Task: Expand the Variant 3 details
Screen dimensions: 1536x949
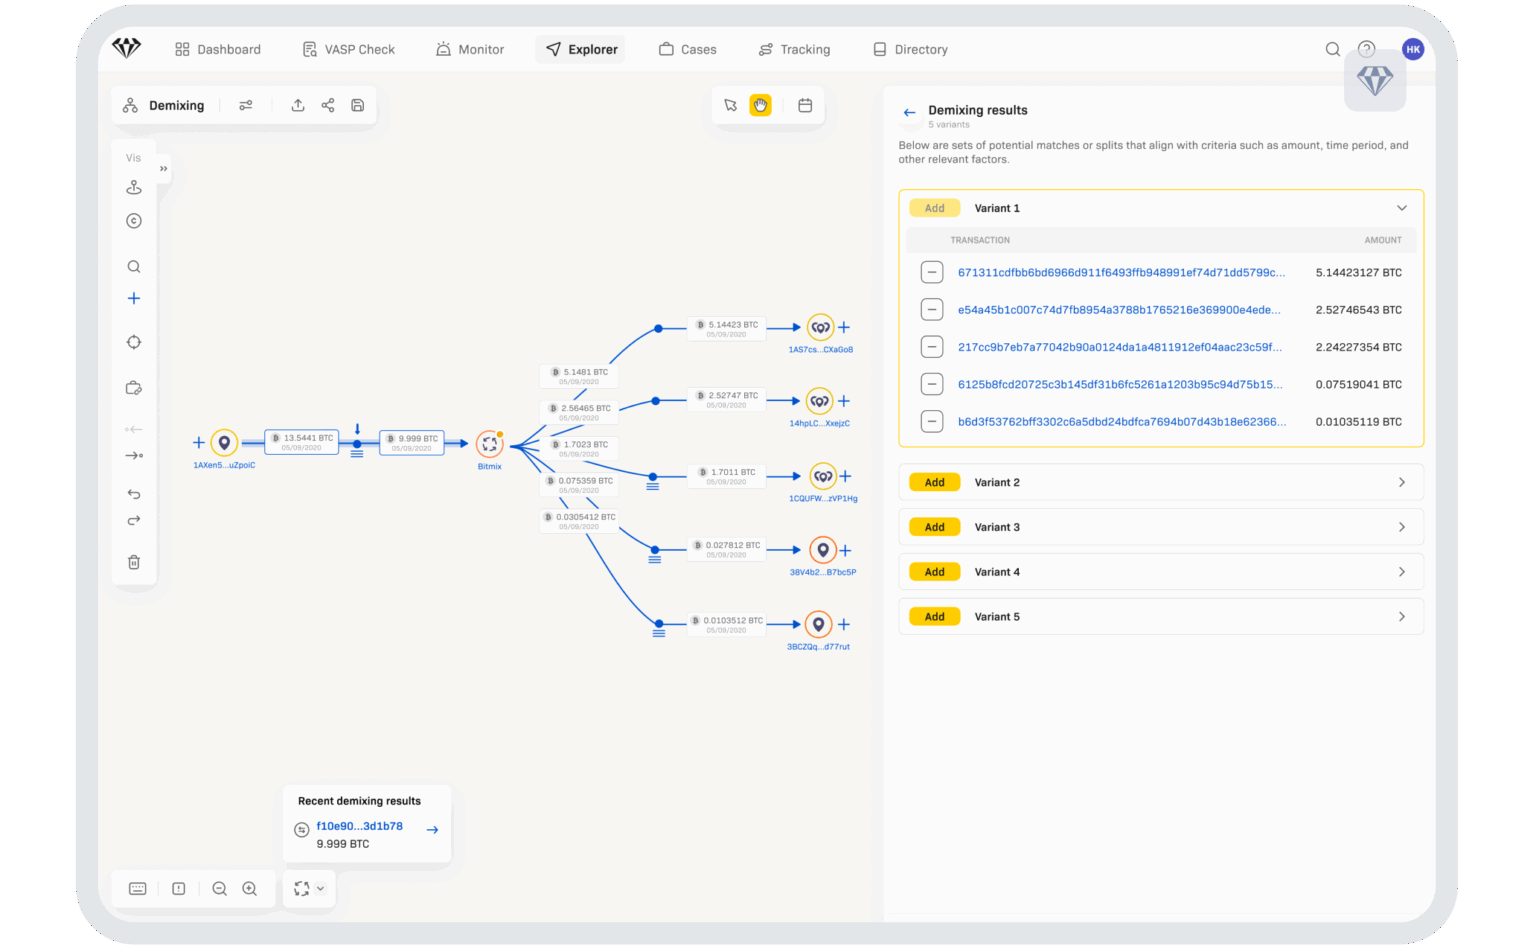Action: tap(1401, 526)
